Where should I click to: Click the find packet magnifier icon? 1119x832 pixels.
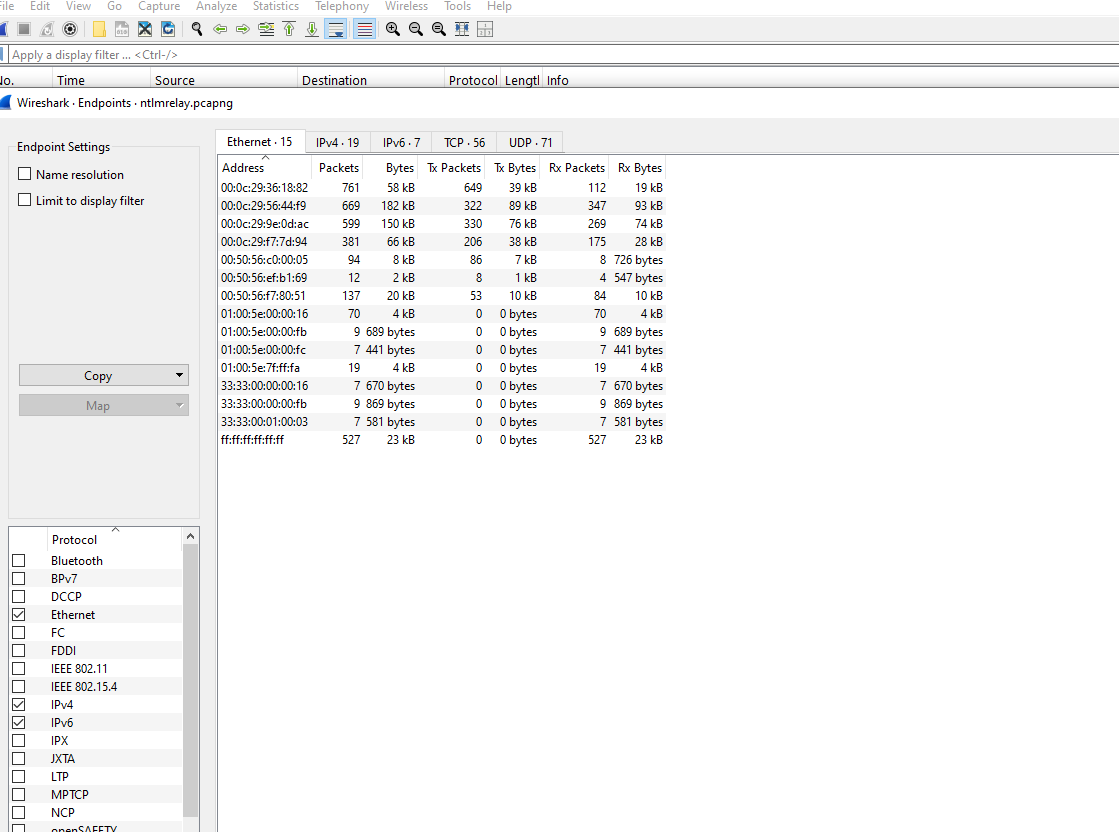[197, 29]
